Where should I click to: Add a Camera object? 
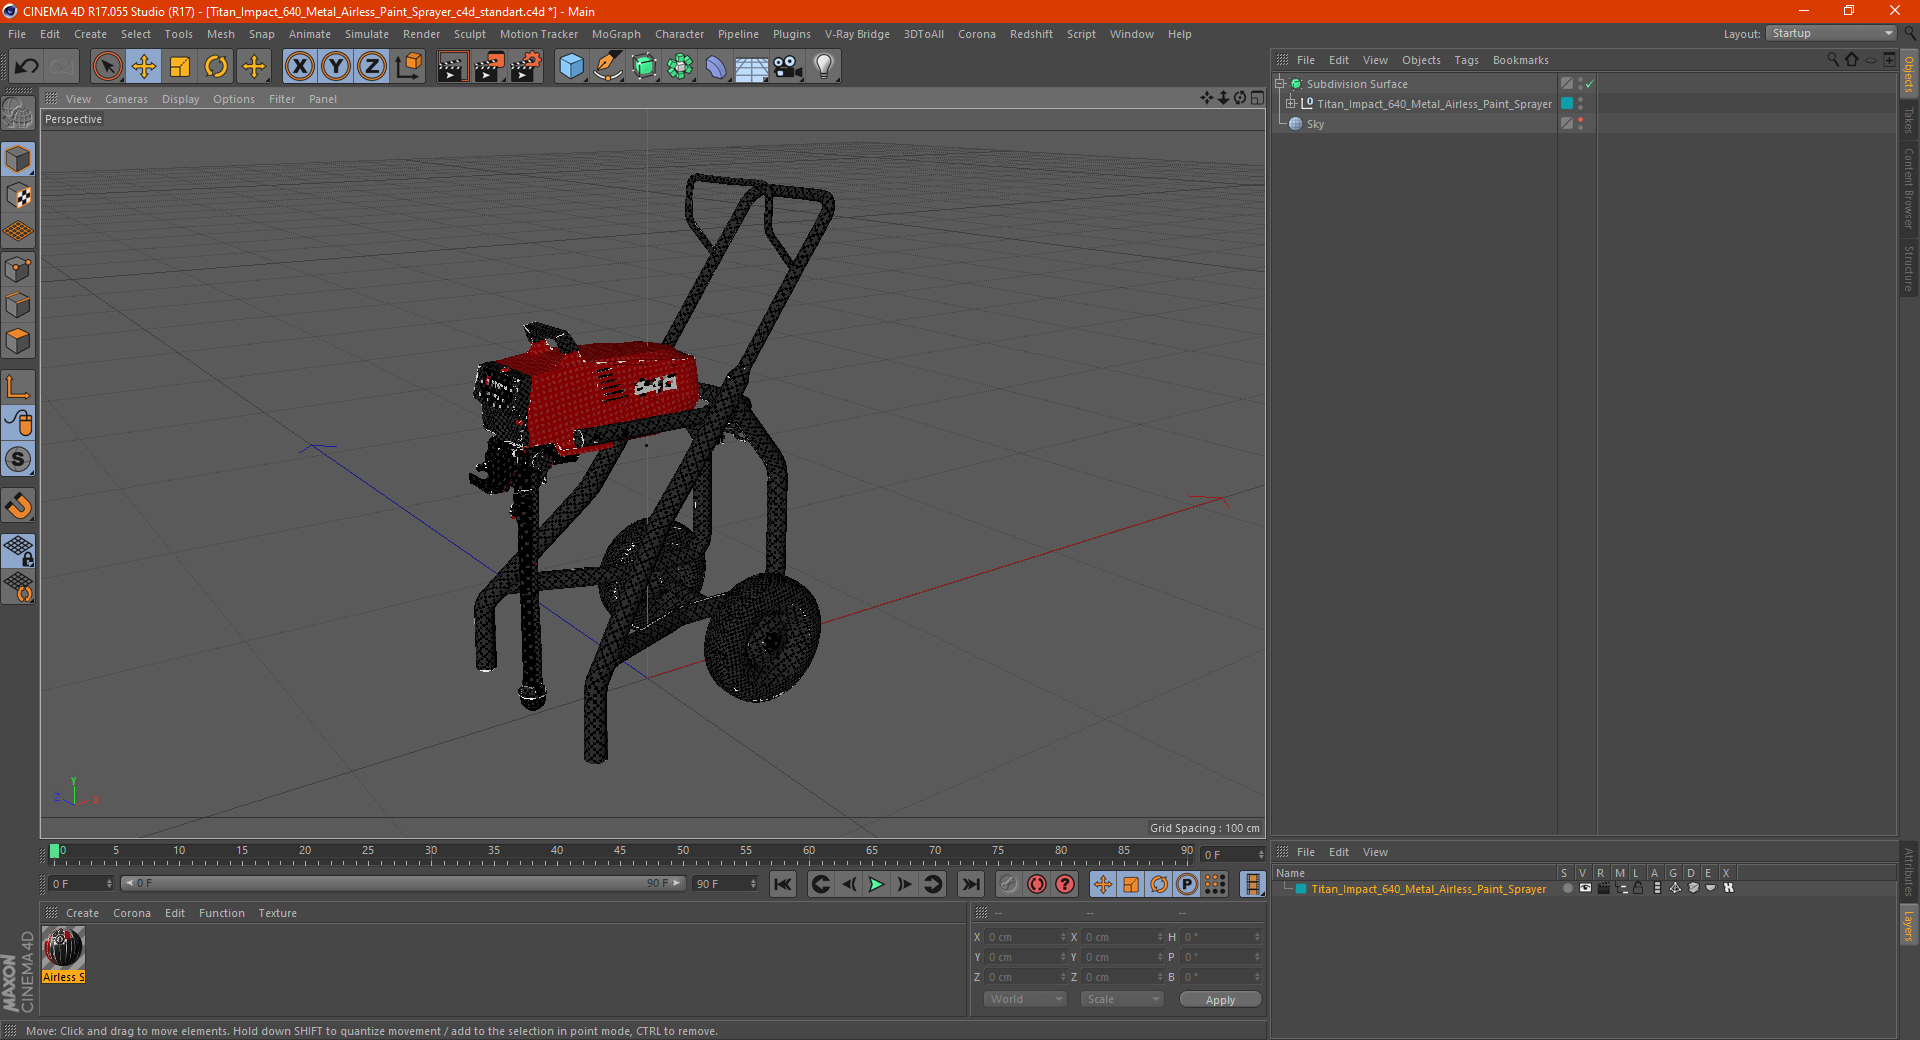(x=788, y=67)
